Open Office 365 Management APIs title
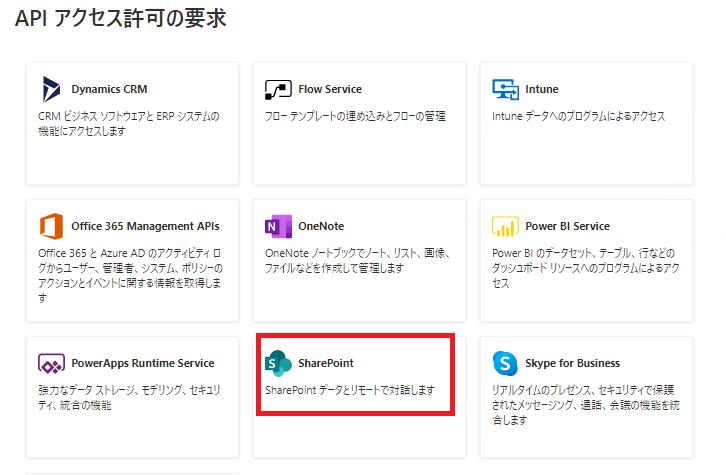Screen dimensions: 726x475 point(145,226)
